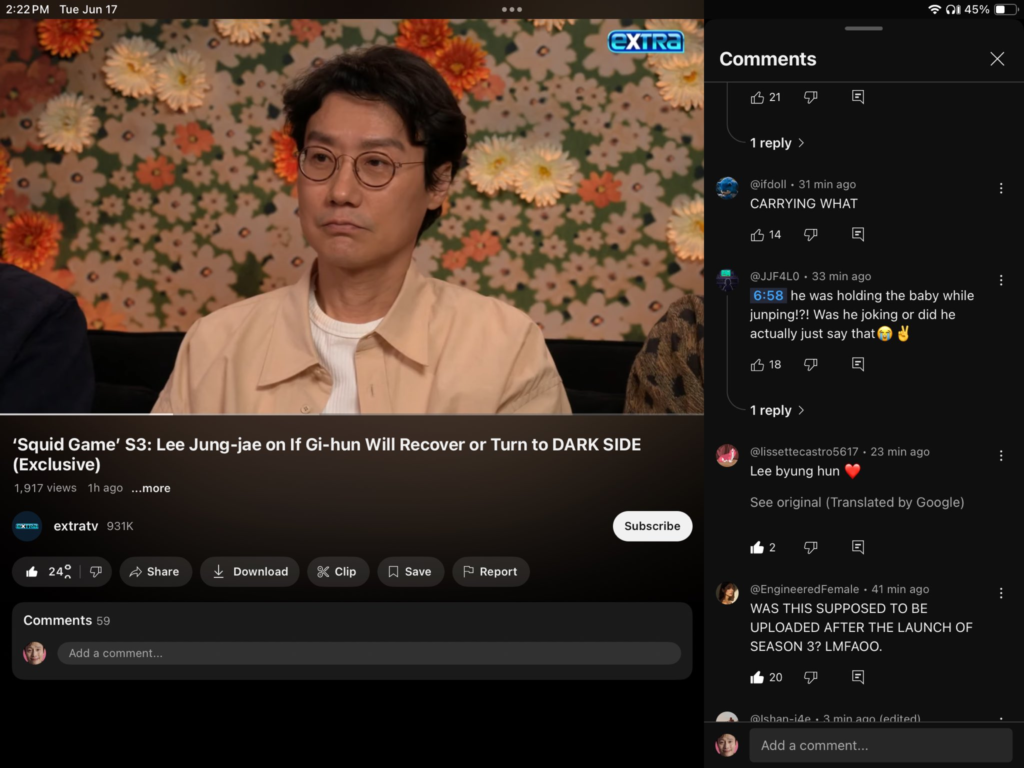Open more options for @ifdoll comment
Image resolution: width=1024 pixels, height=768 pixels.
pyautogui.click(x=1001, y=189)
